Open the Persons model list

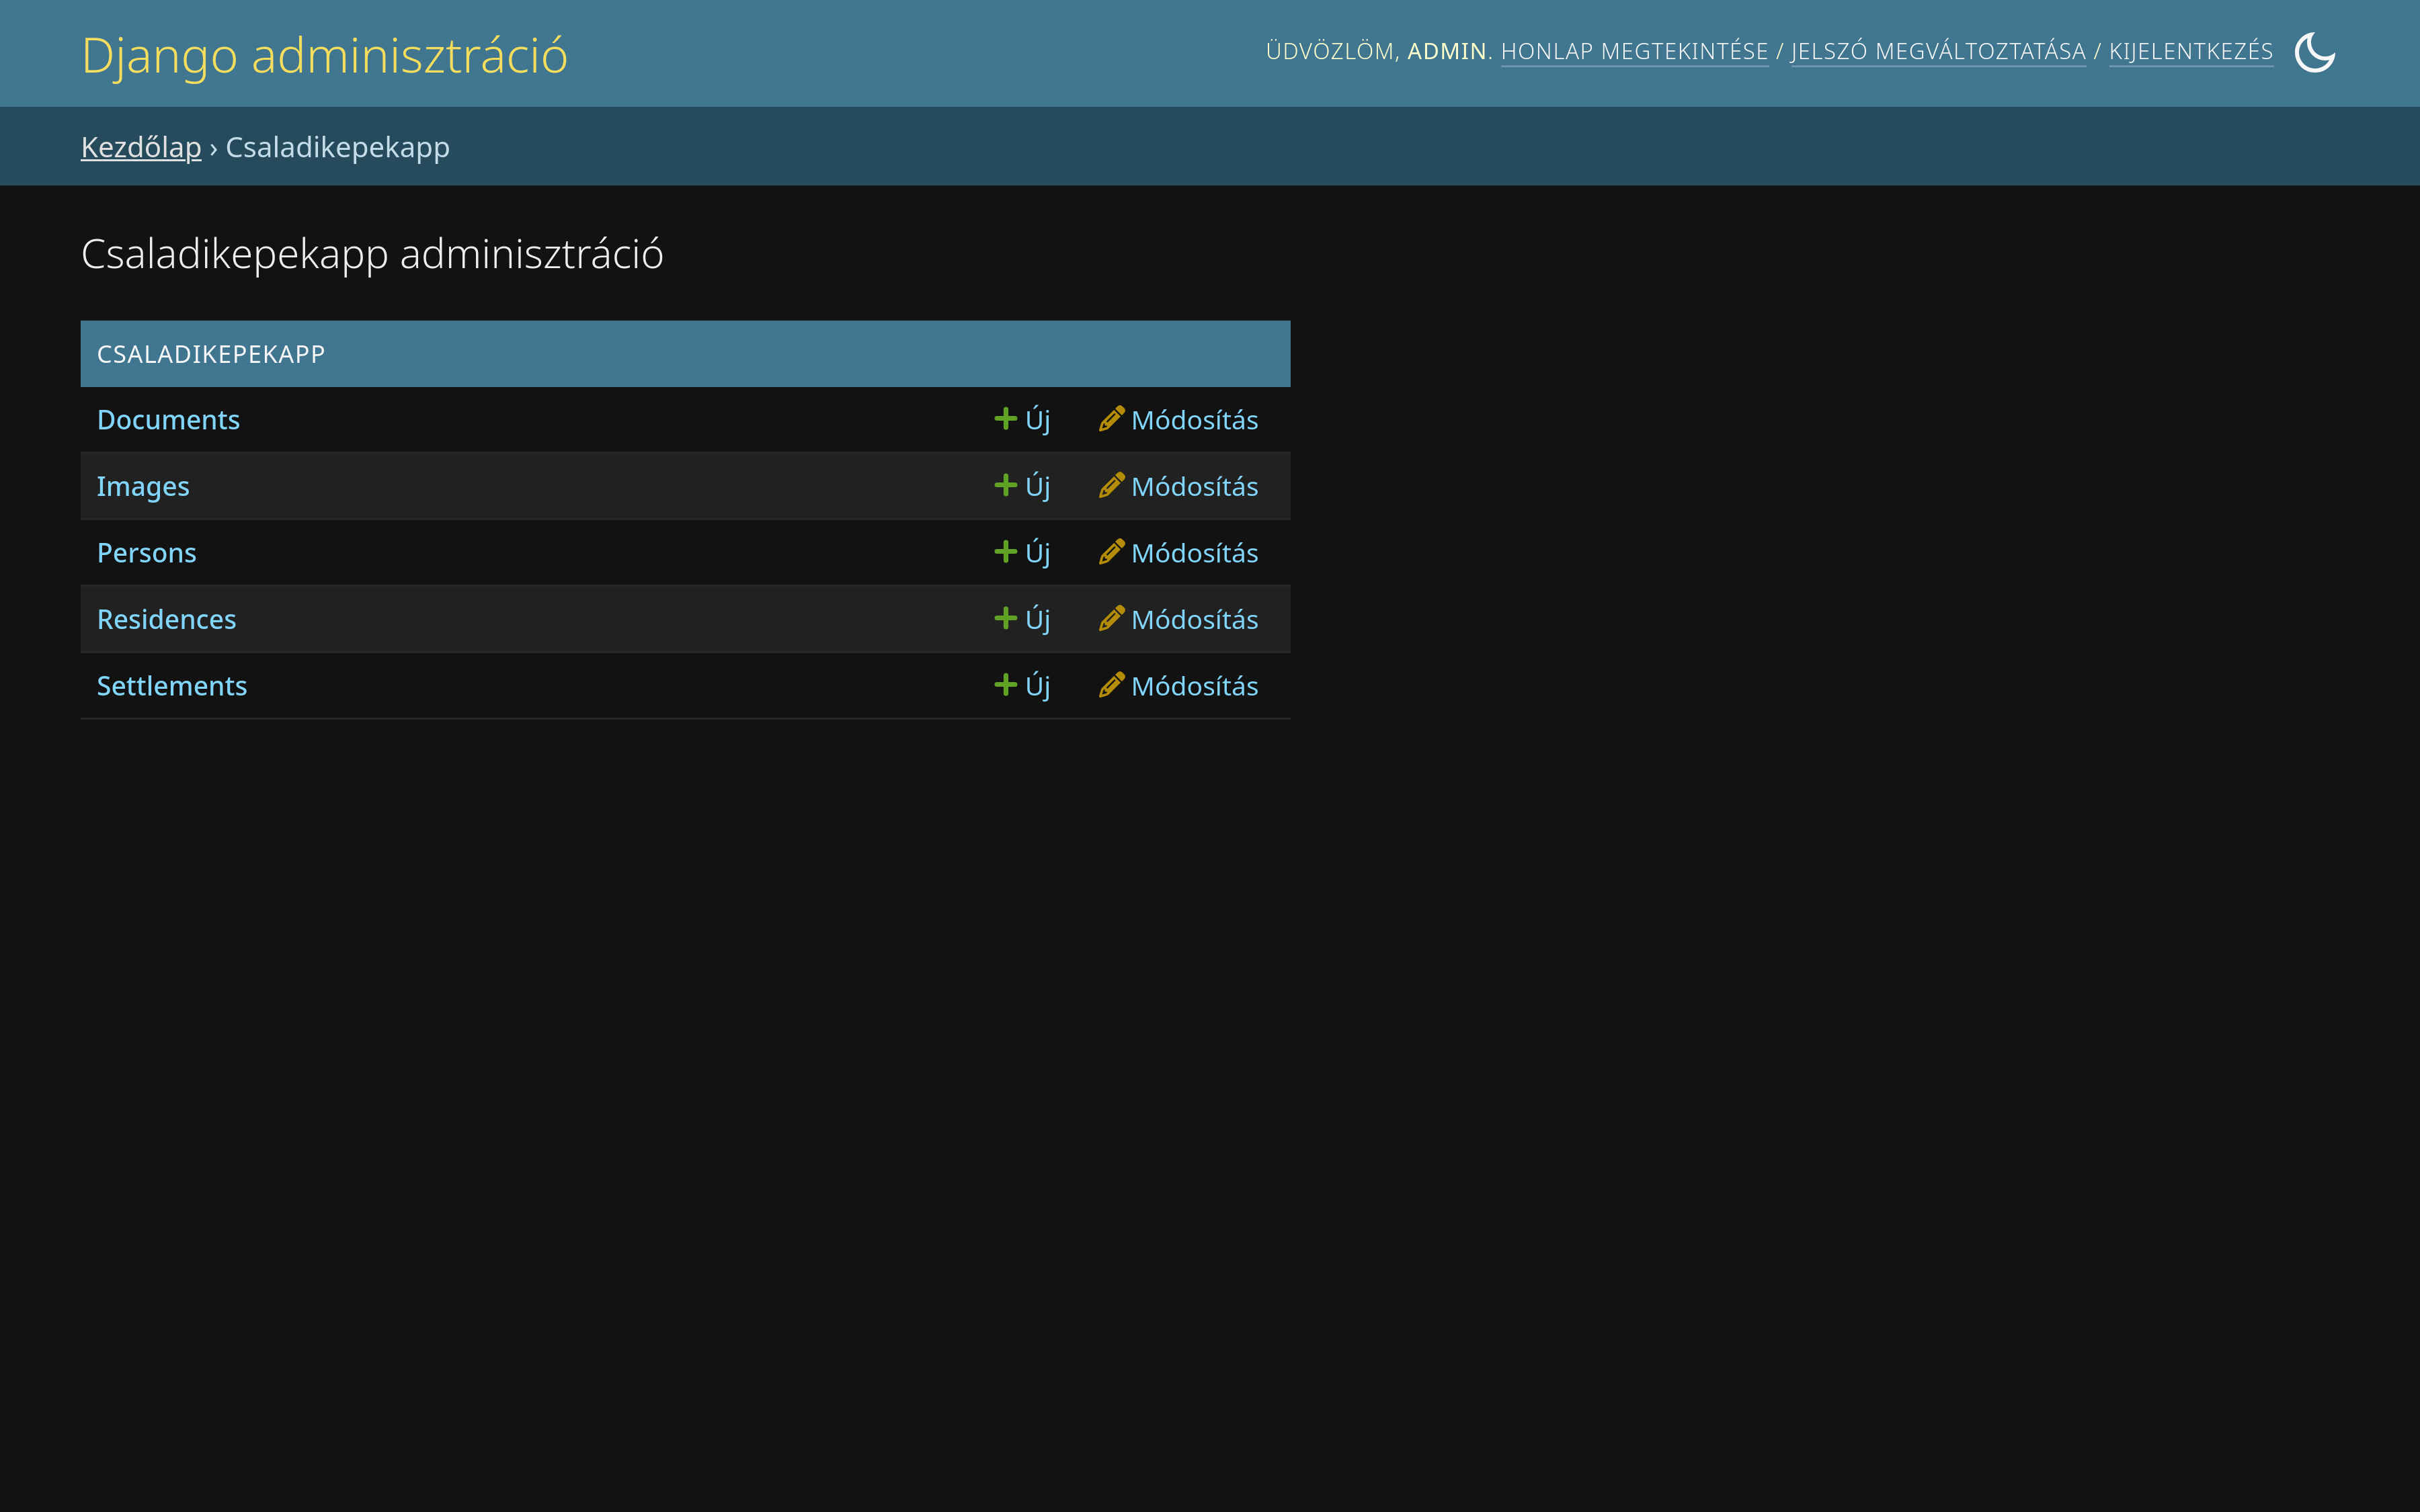[x=146, y=553]
